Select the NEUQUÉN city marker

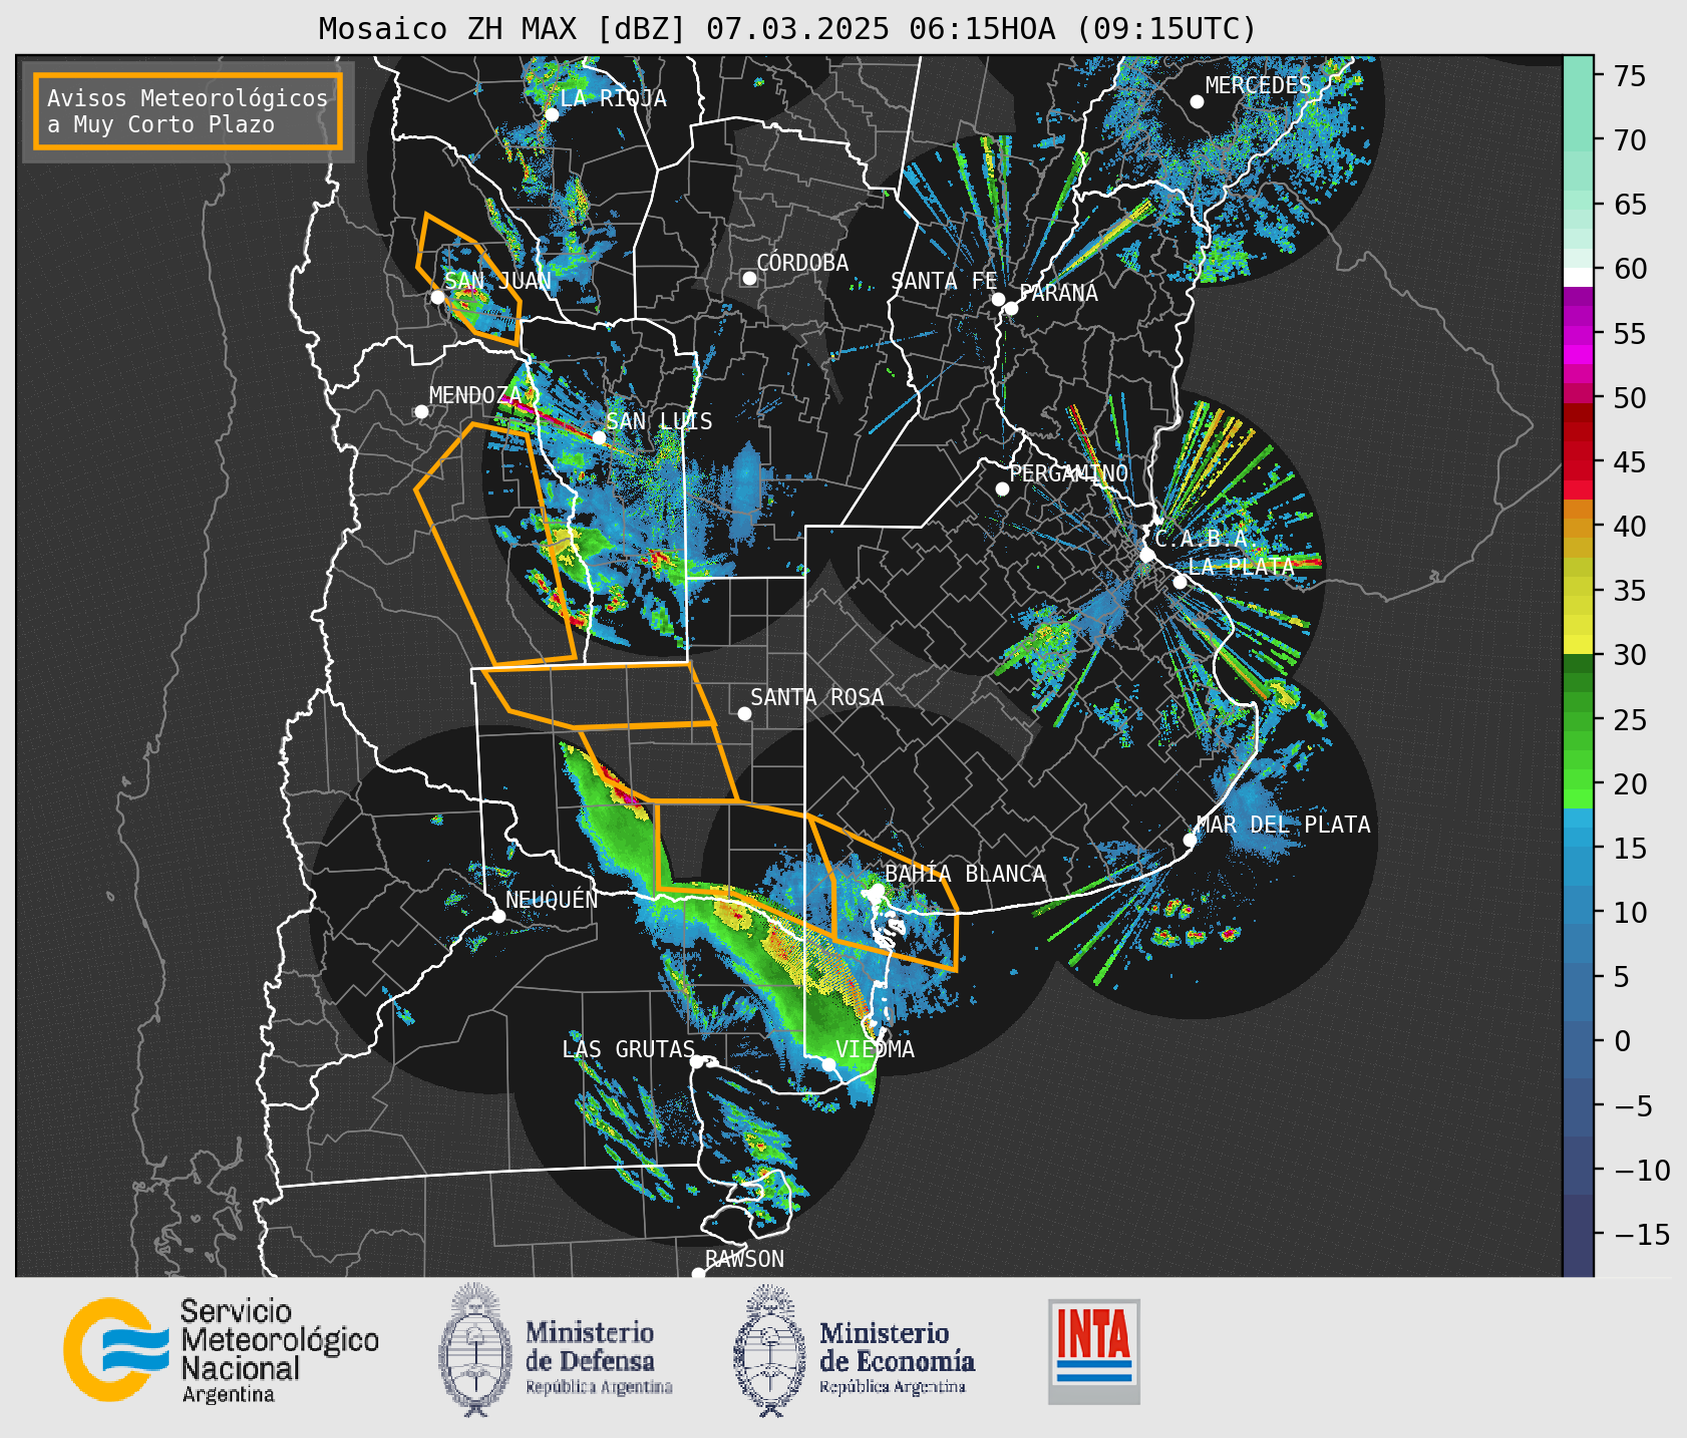click(499, 916)
